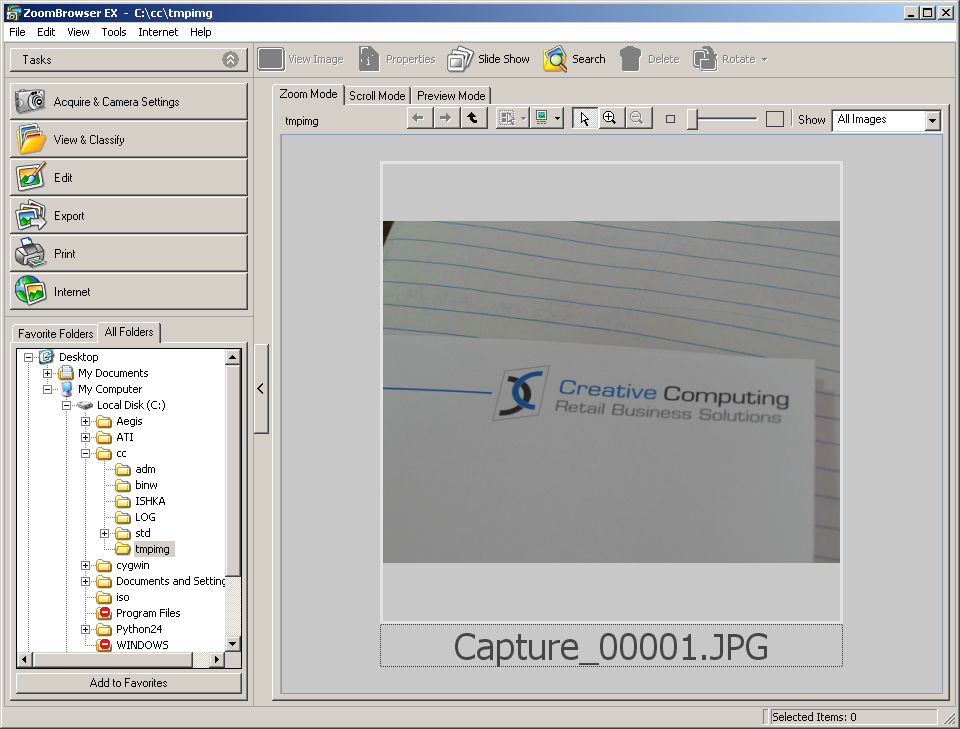Select the pointer arrow tool
Image resolution: width=960 pixels, height=729 pixels.
tap(585, 118)
